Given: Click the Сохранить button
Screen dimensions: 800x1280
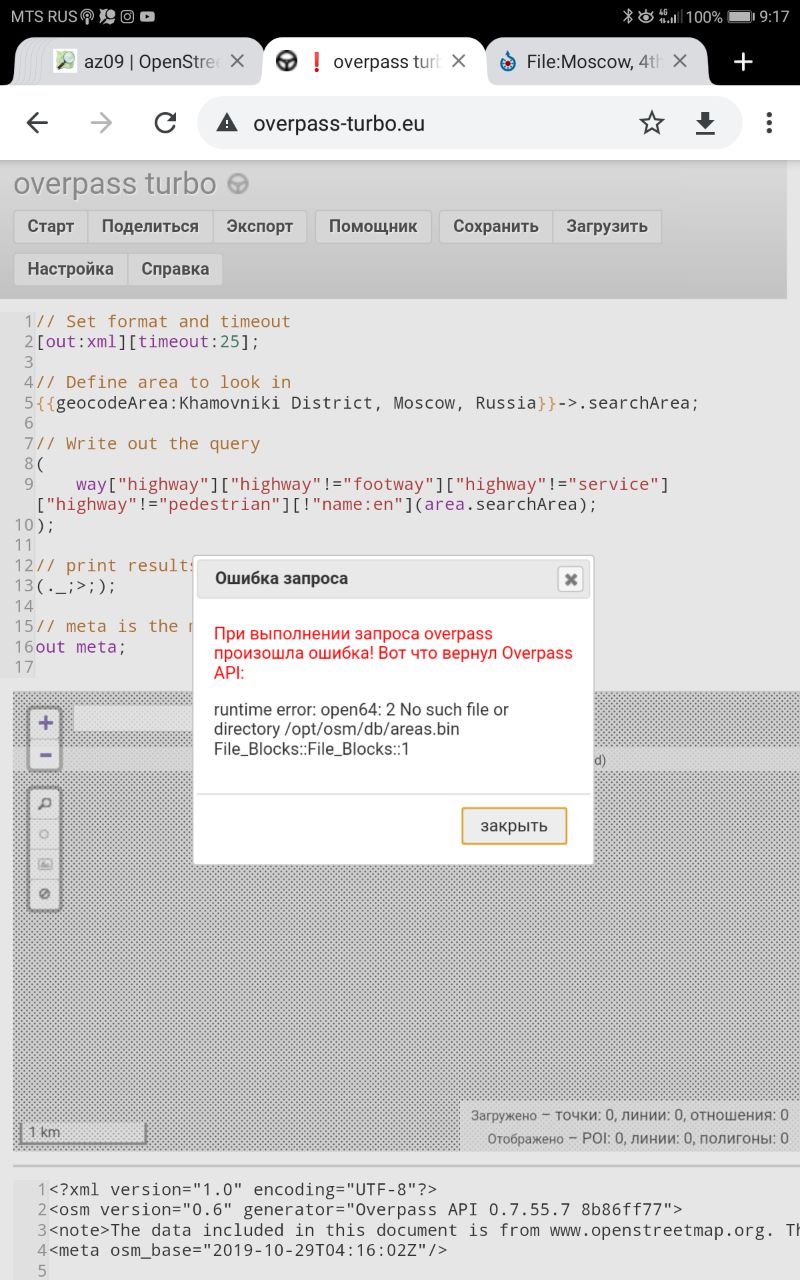Looking at the screenshot, I should (496, 226).
